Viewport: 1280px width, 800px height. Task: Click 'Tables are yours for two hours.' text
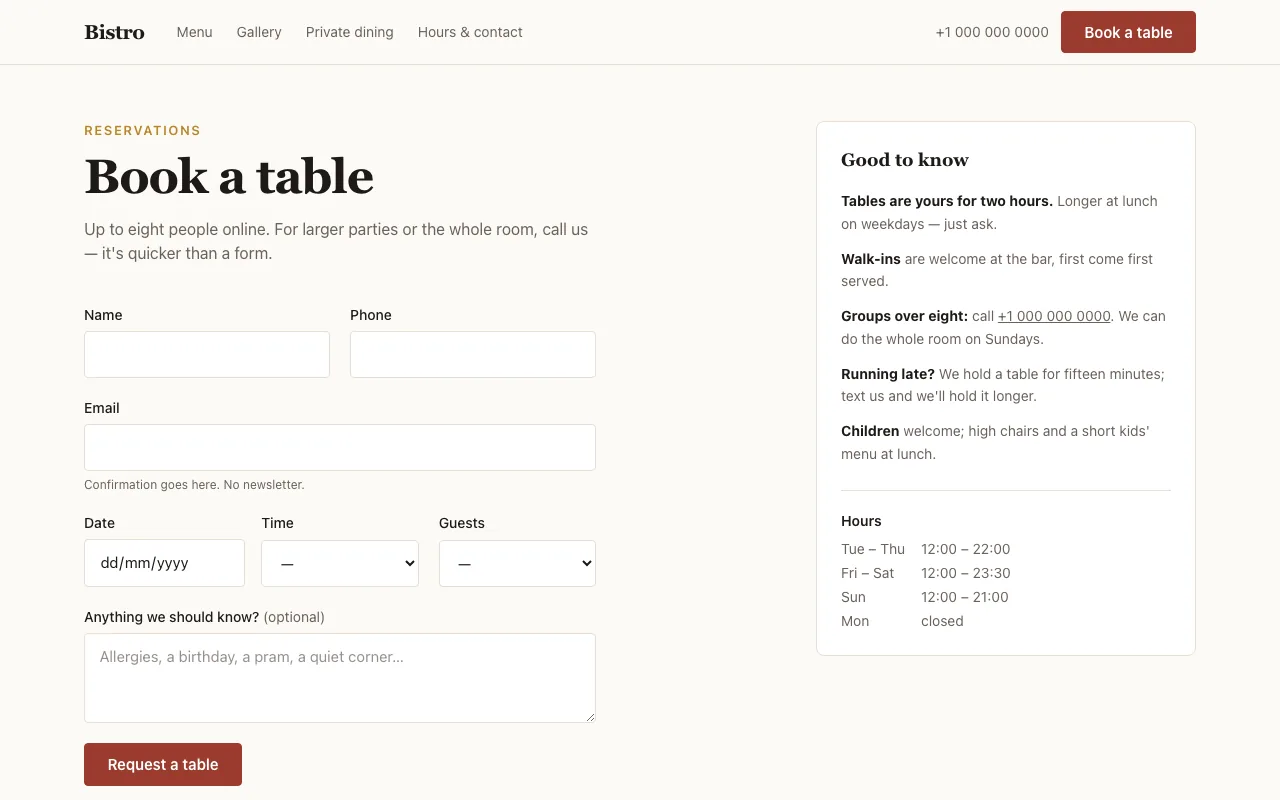pos(947,201)
